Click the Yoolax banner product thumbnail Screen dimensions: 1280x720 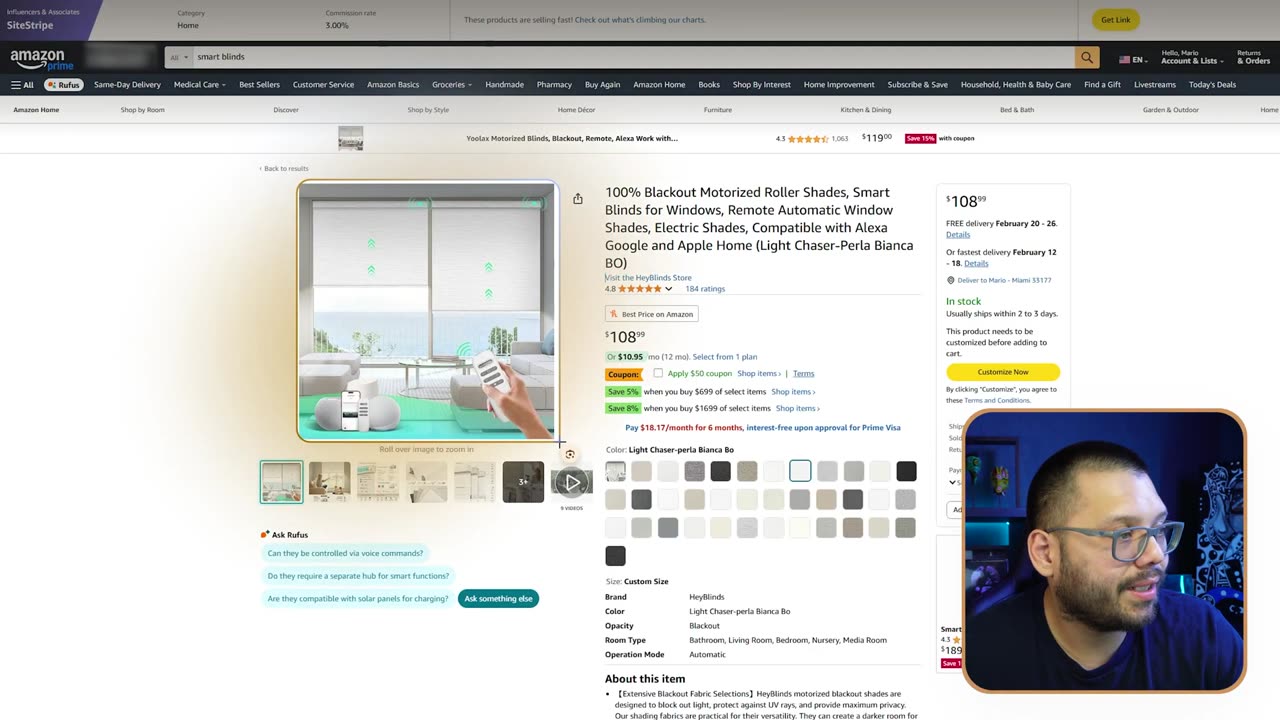[350, 138]
